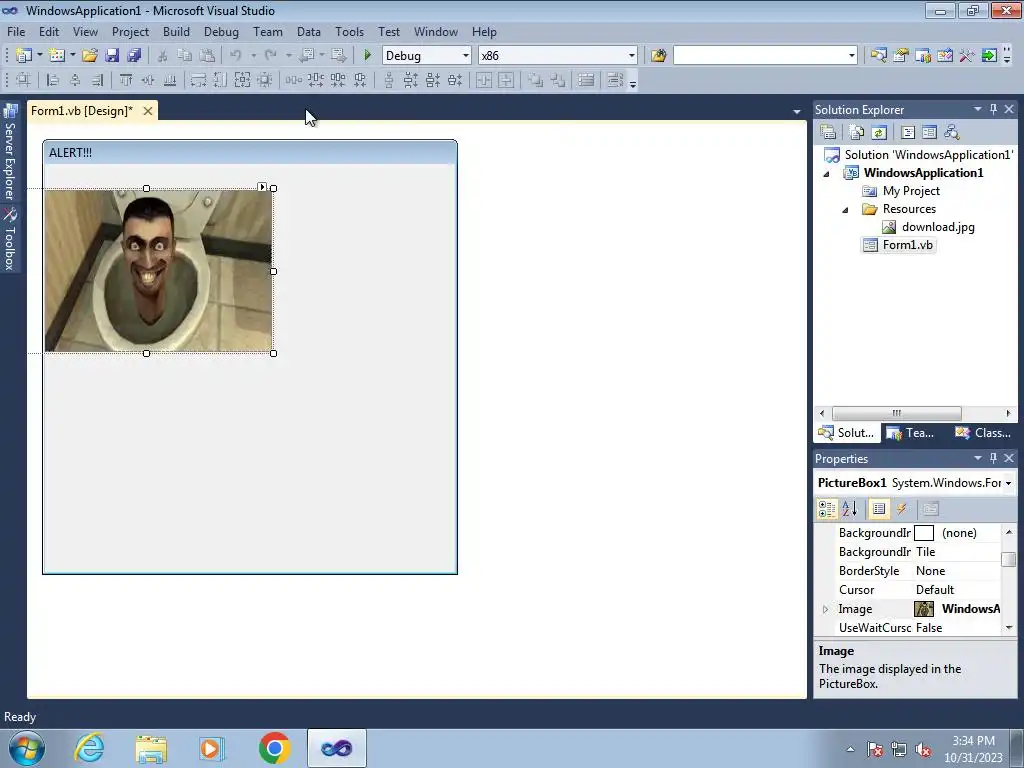The width and height of the screenshot is (1024, 768).
Task: Click Show All Files in Solution Explorer
Action: [857, 133]
